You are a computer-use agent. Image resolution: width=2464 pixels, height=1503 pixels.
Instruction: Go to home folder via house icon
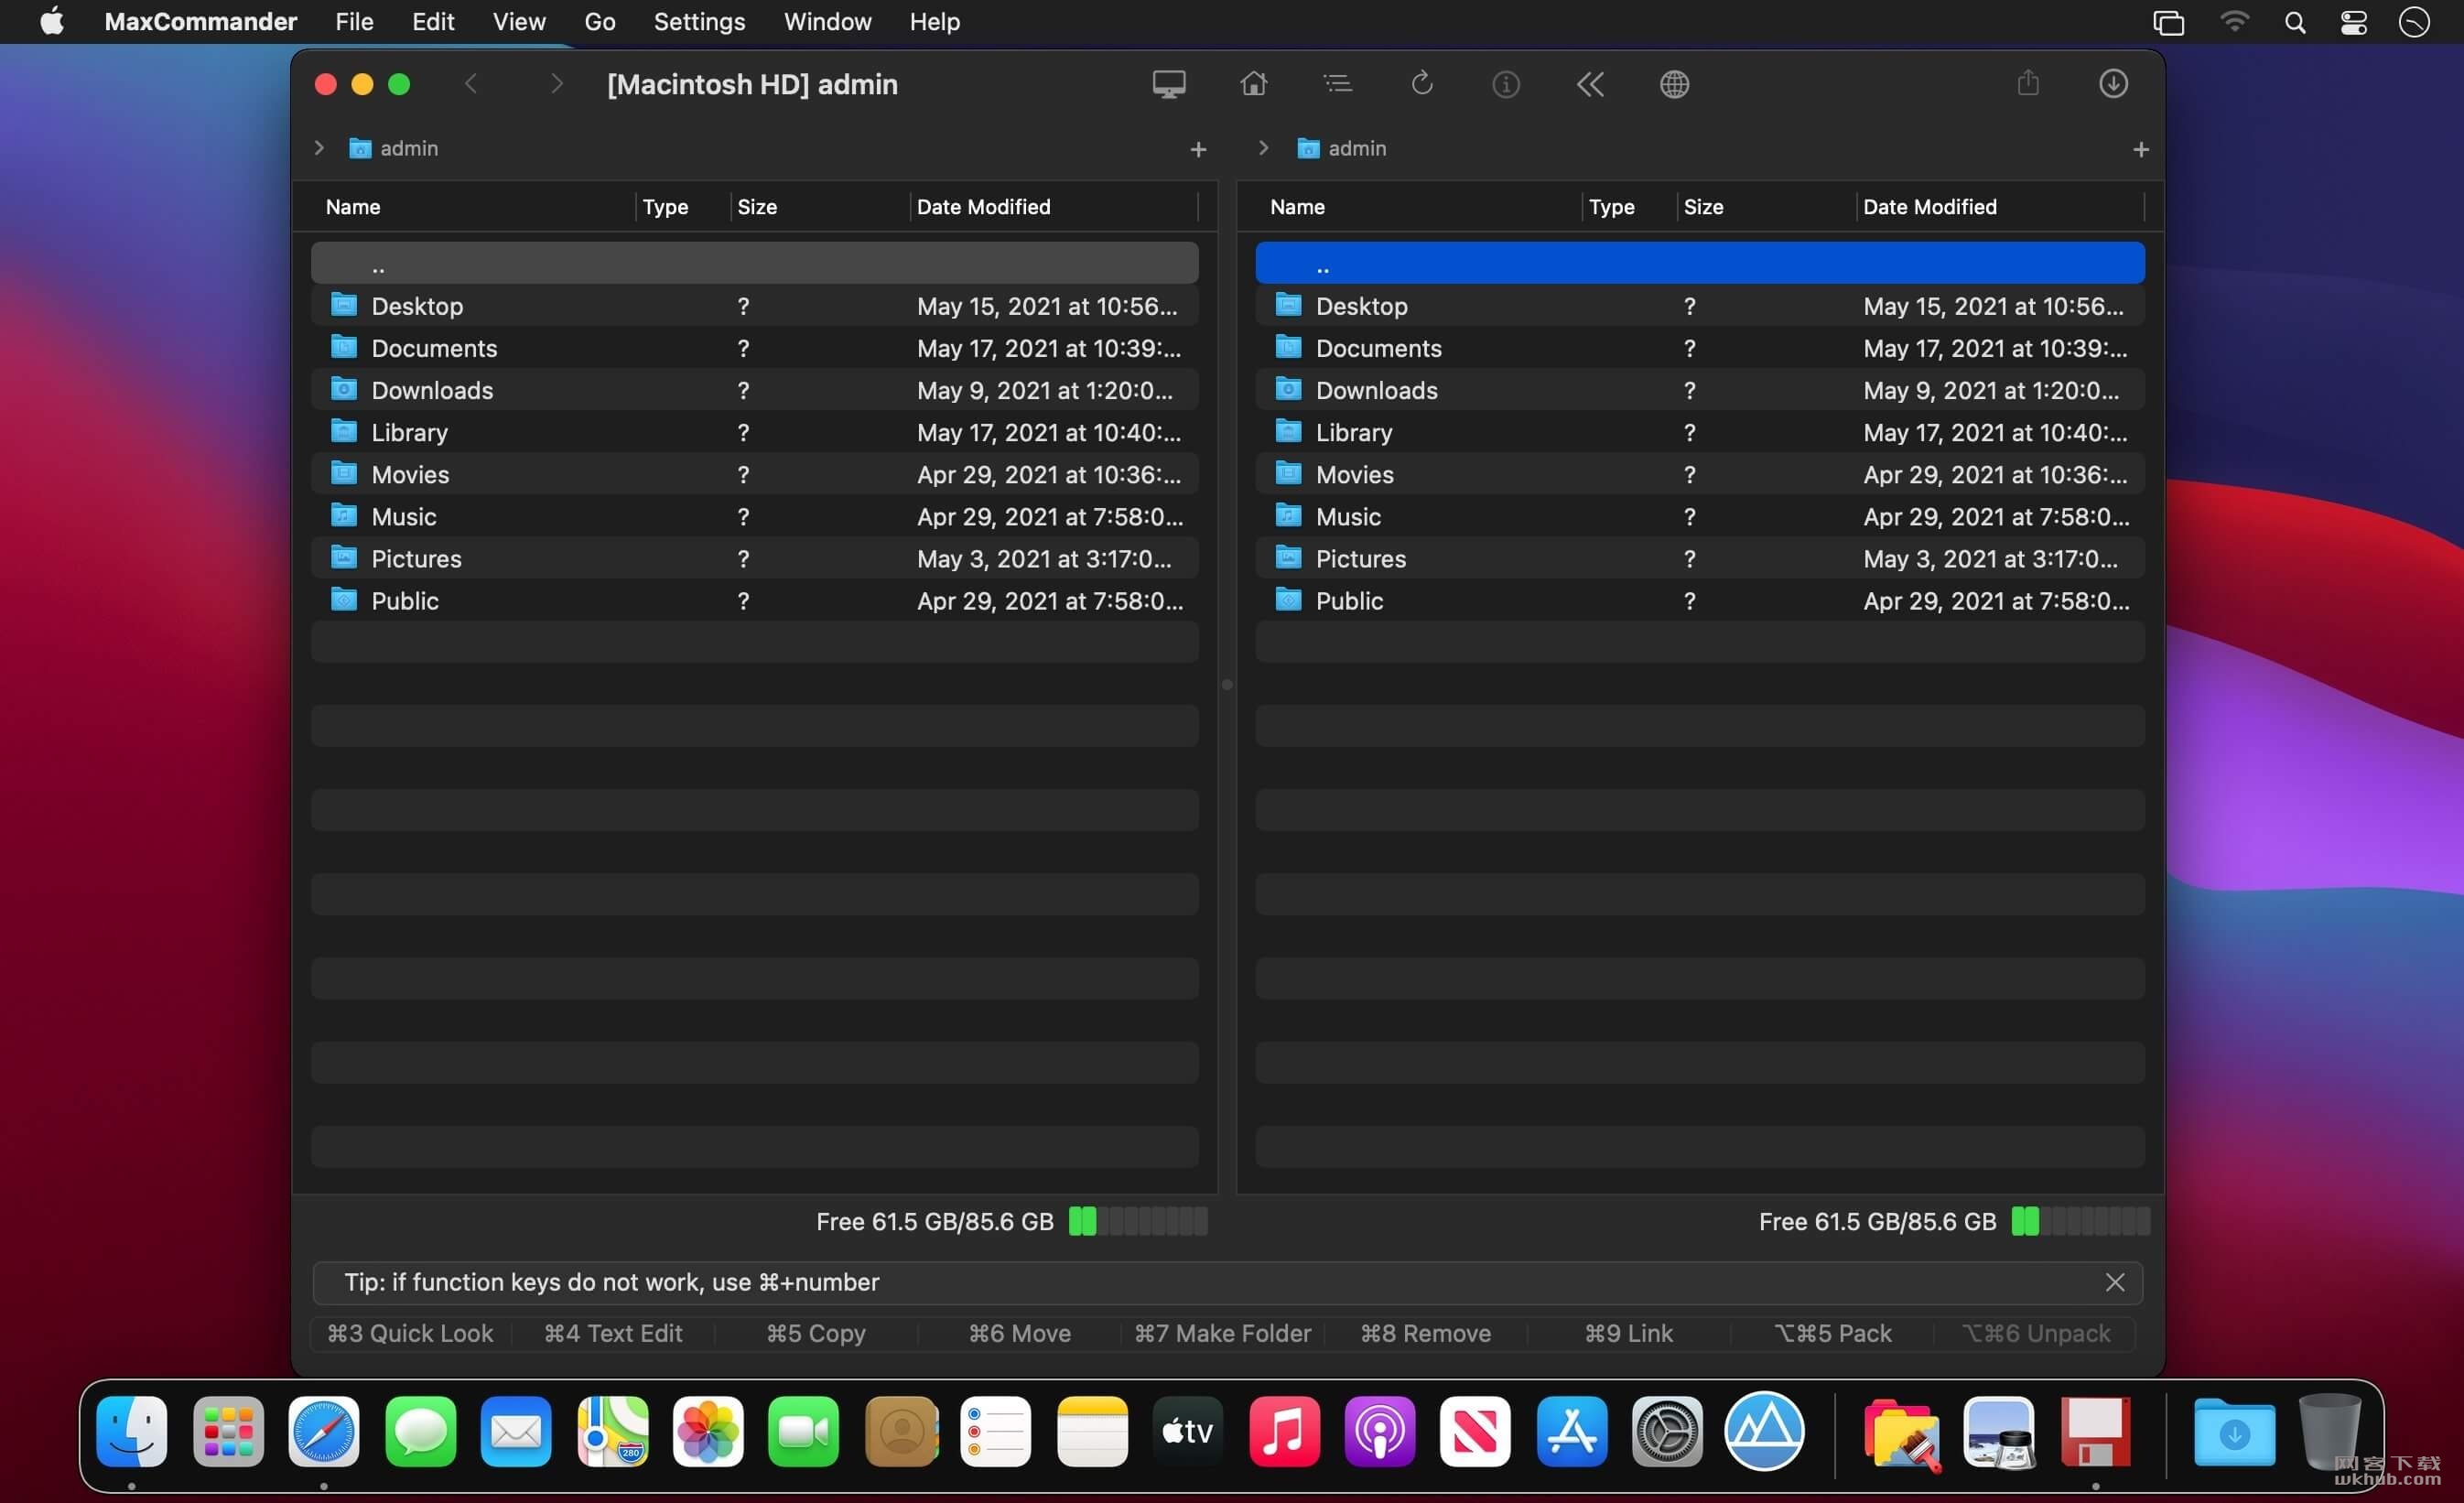coord(1253,84)
